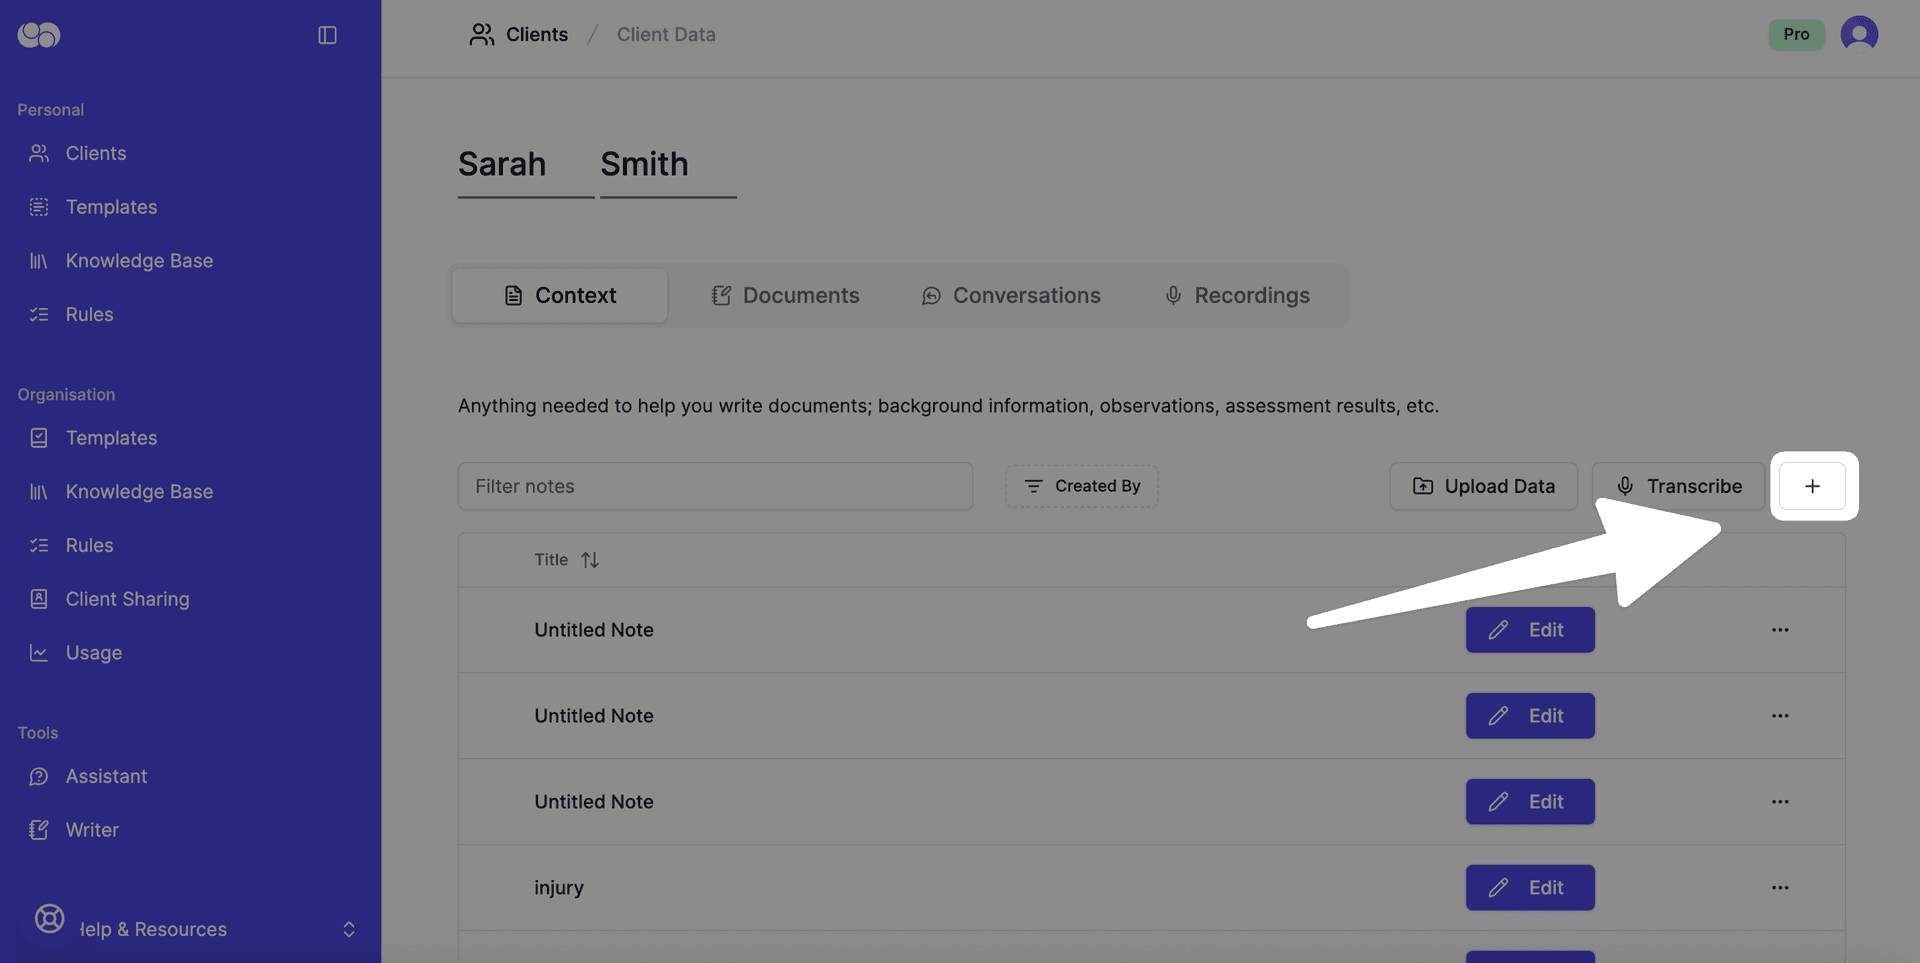Viewport: 1920px width, 963px height.
Task: Click the Filter notes input field
Action: click(x=715, y=486)
